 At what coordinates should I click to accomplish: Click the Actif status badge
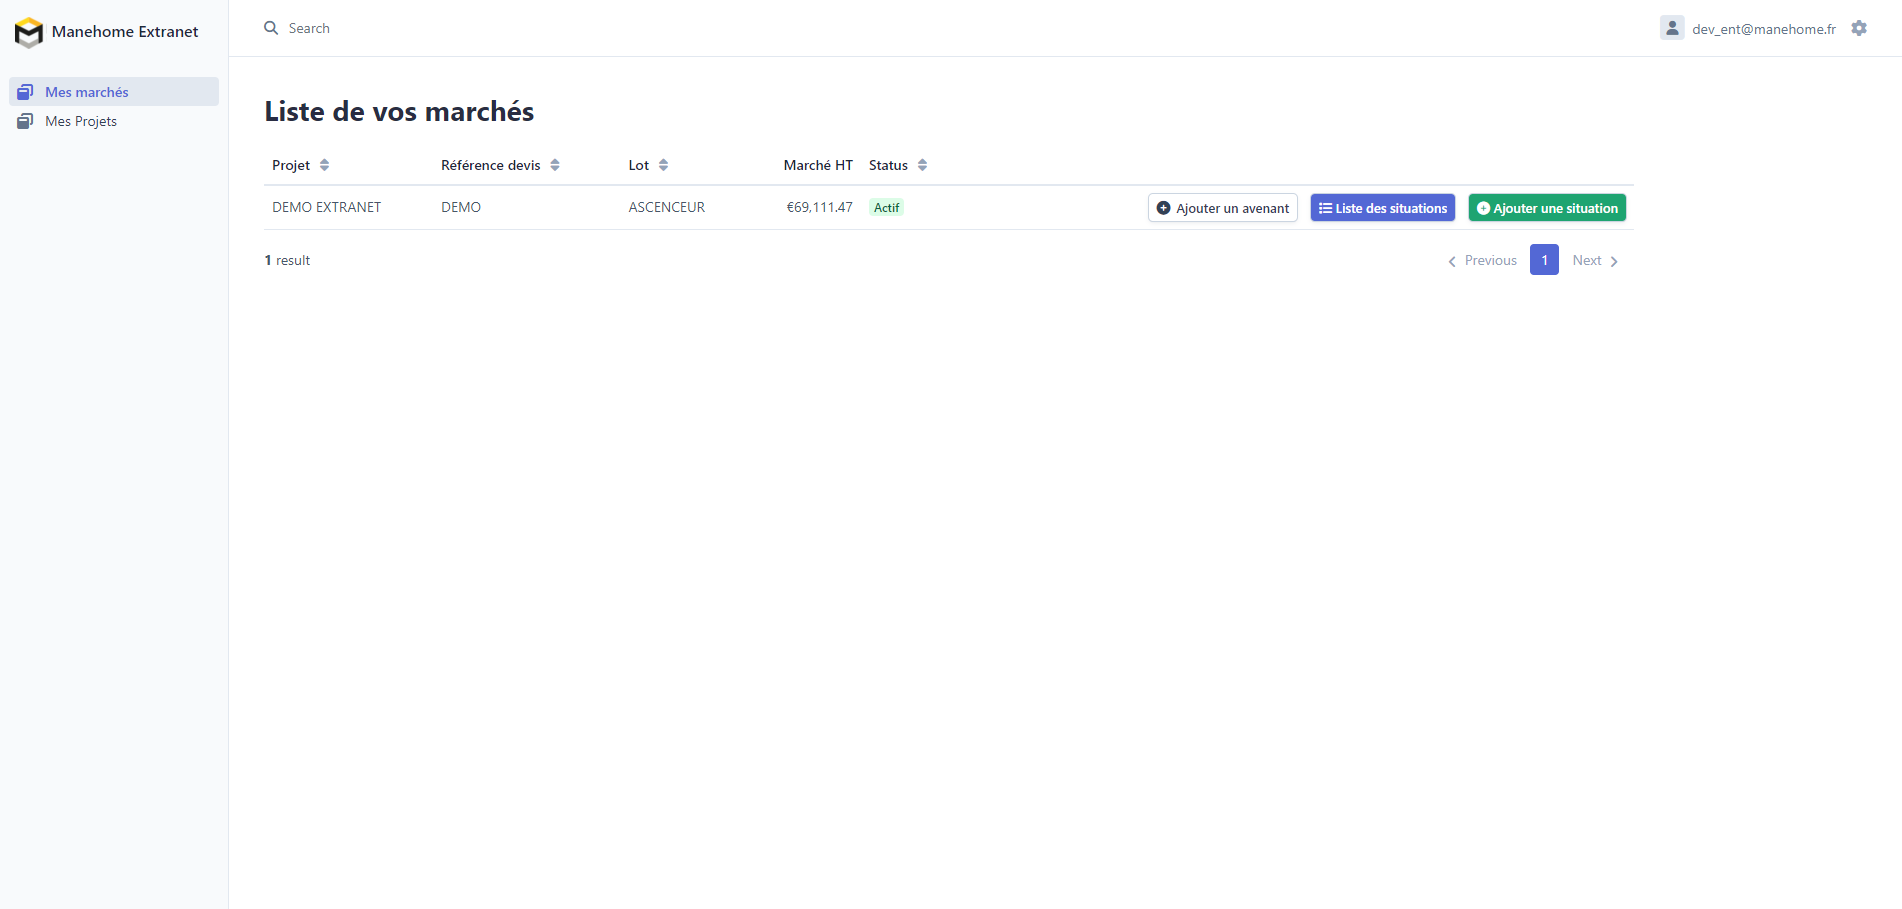click(887, 208)
